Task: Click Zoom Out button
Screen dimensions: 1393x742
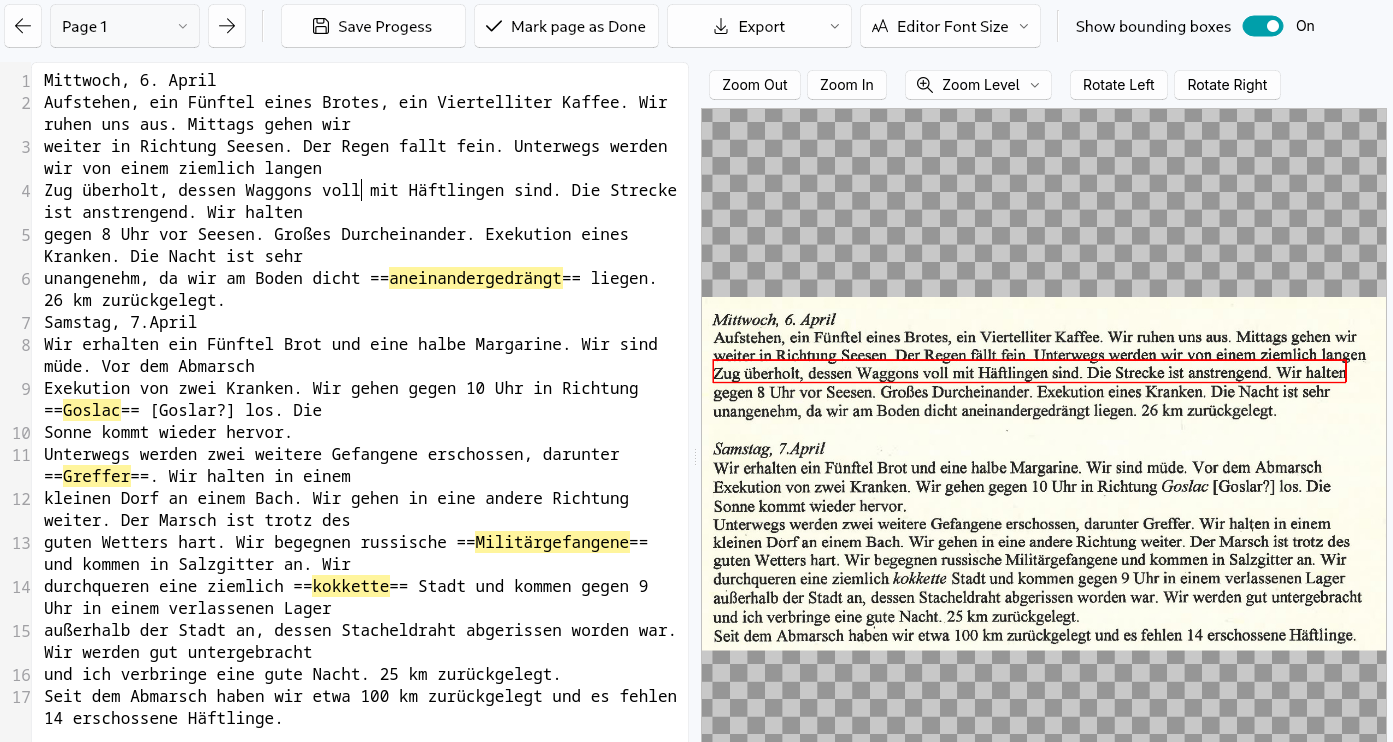Action: click(x=755, y=85)
